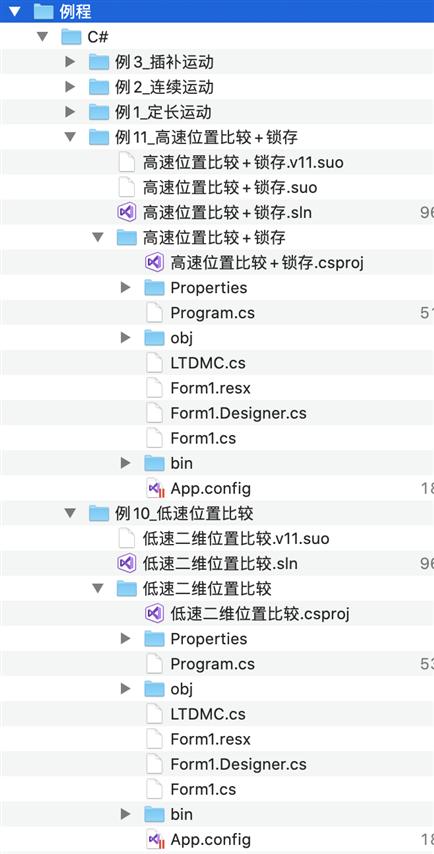Click the 高速位置比较+锁存.csproj Visual Studio icon
The image size is (434, 854).
154,263
